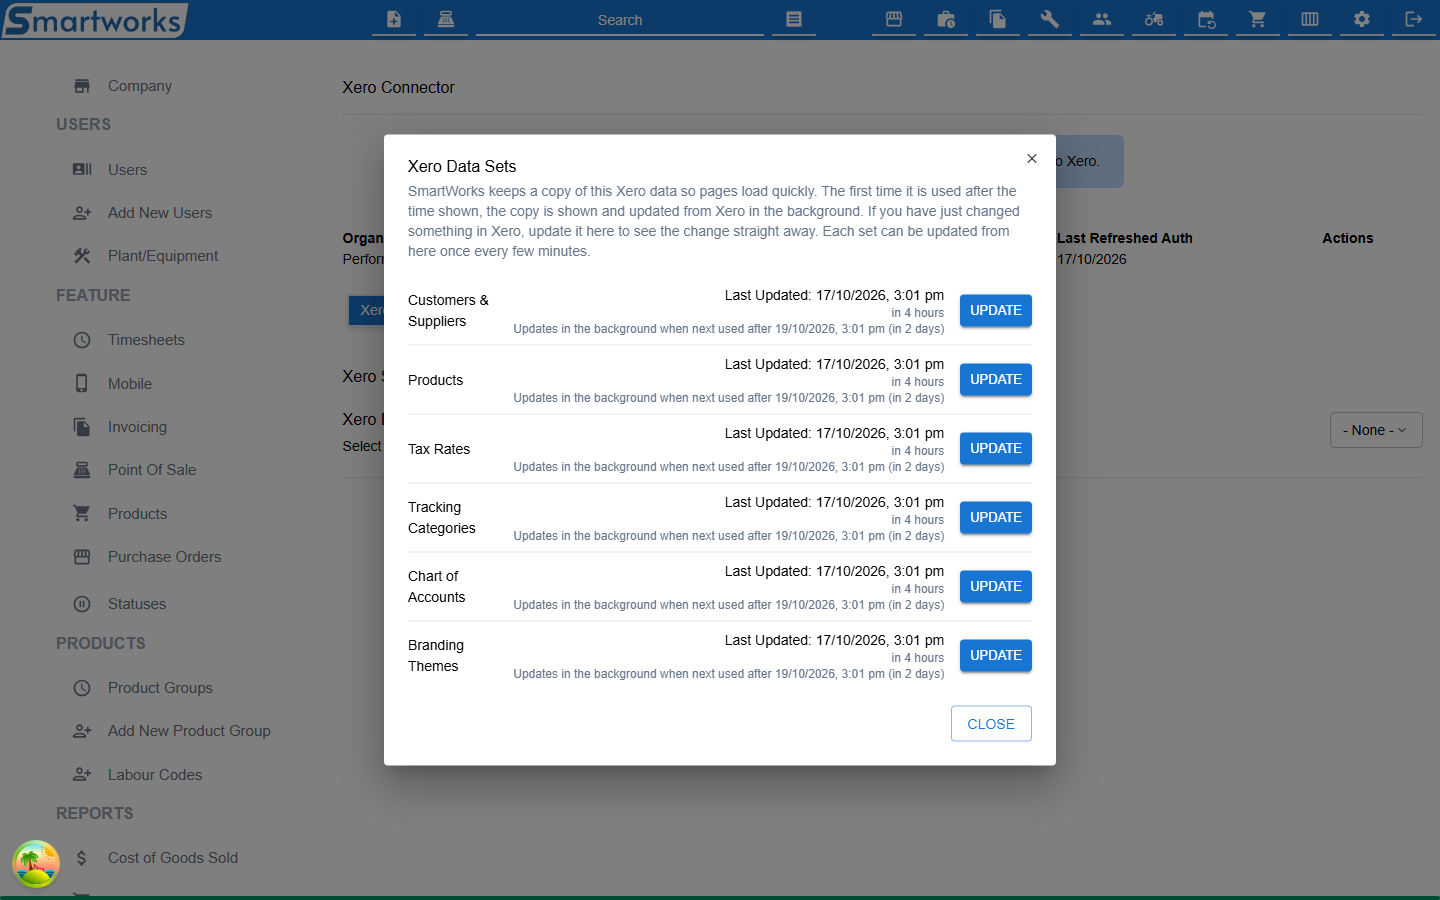Update the Branding Themes data set
1440x900 pixels.
click(x=996, y=656)
